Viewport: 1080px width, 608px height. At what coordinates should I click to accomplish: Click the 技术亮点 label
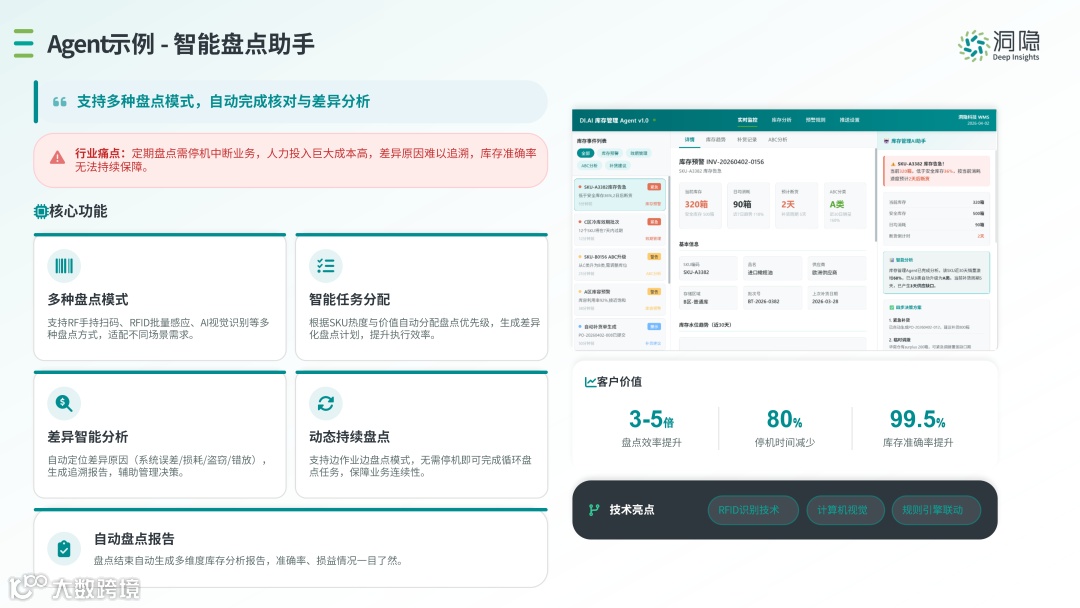click(x=632, y=510)
